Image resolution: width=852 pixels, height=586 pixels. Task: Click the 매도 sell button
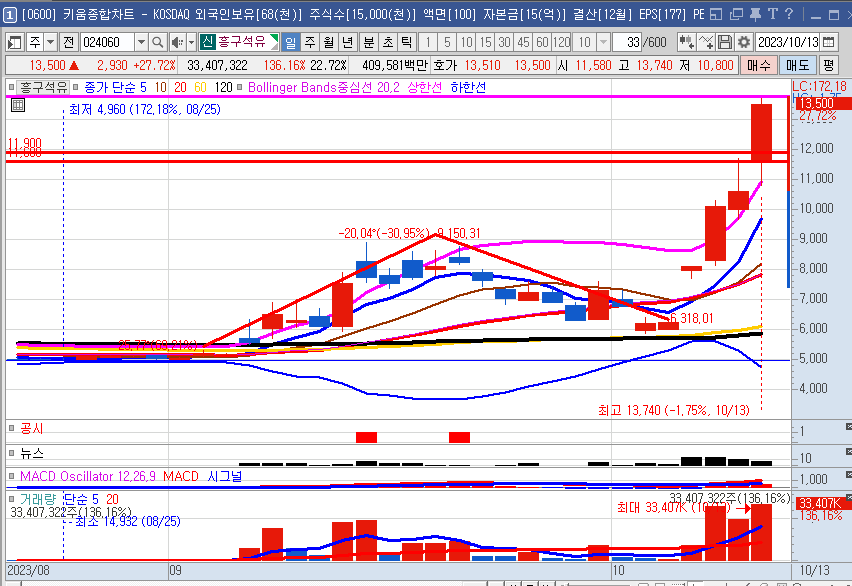[796, 64]
